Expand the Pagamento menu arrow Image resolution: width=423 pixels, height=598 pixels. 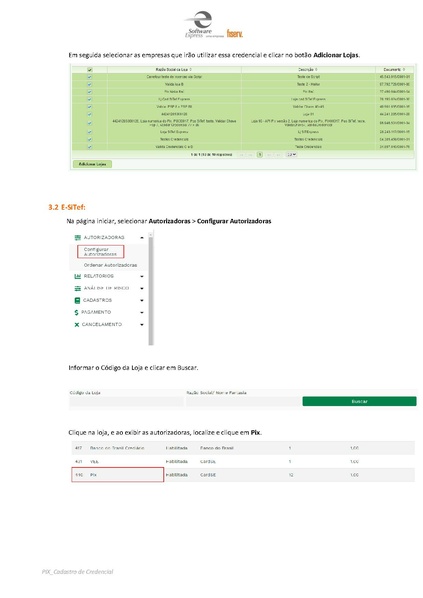142,313
